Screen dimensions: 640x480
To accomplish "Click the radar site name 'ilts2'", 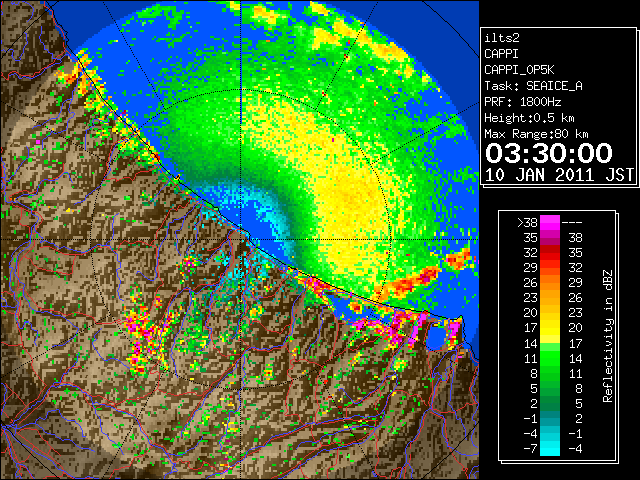I will 502,38.
